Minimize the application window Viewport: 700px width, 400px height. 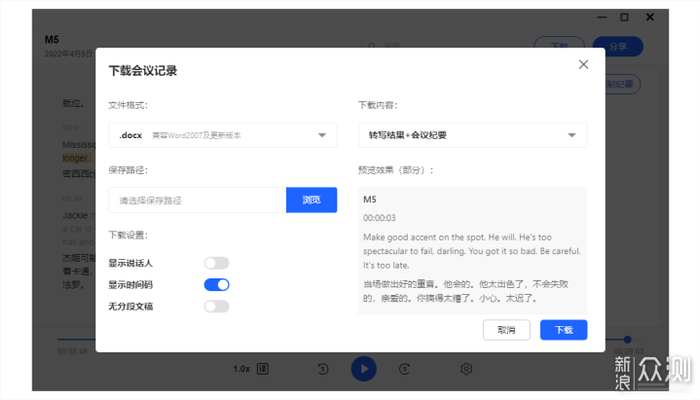602,17
